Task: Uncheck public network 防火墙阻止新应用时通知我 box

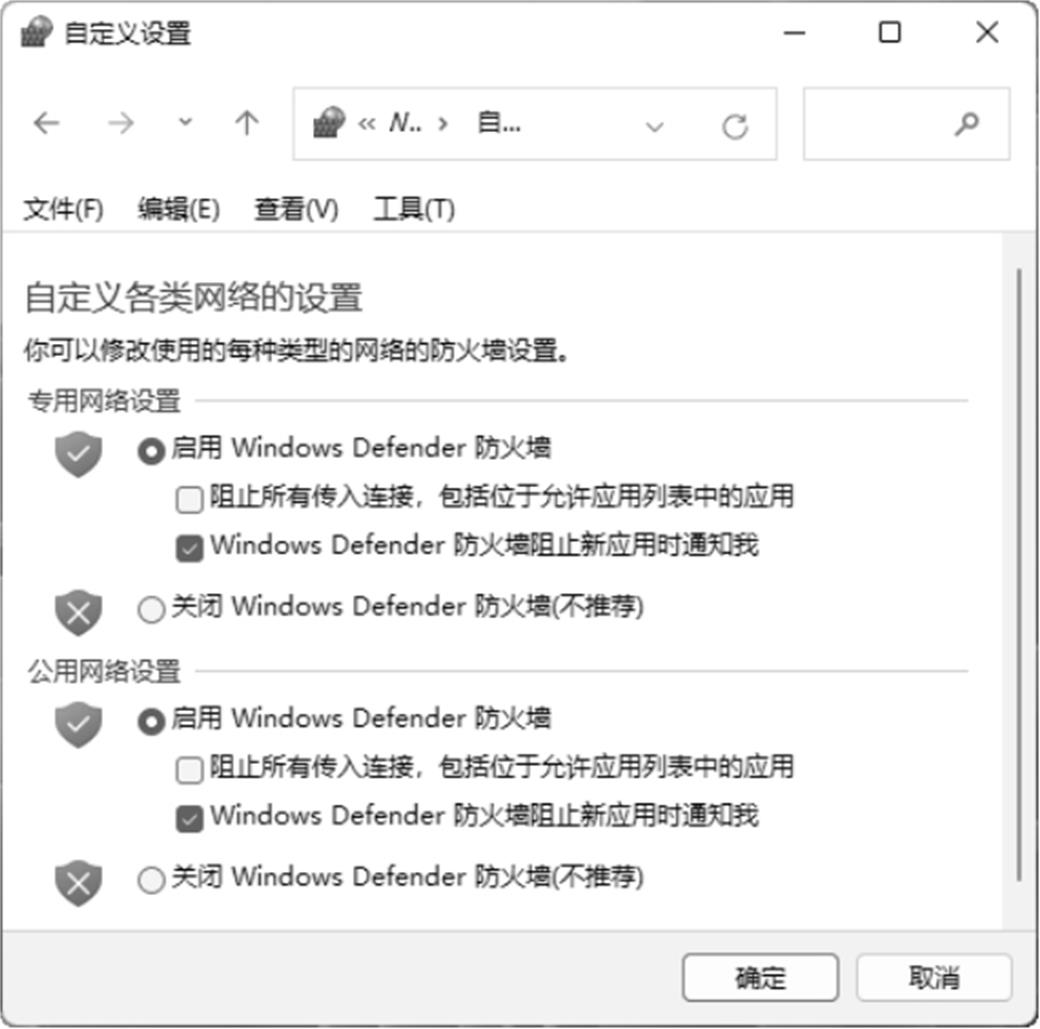Action: tap(190, 819)
